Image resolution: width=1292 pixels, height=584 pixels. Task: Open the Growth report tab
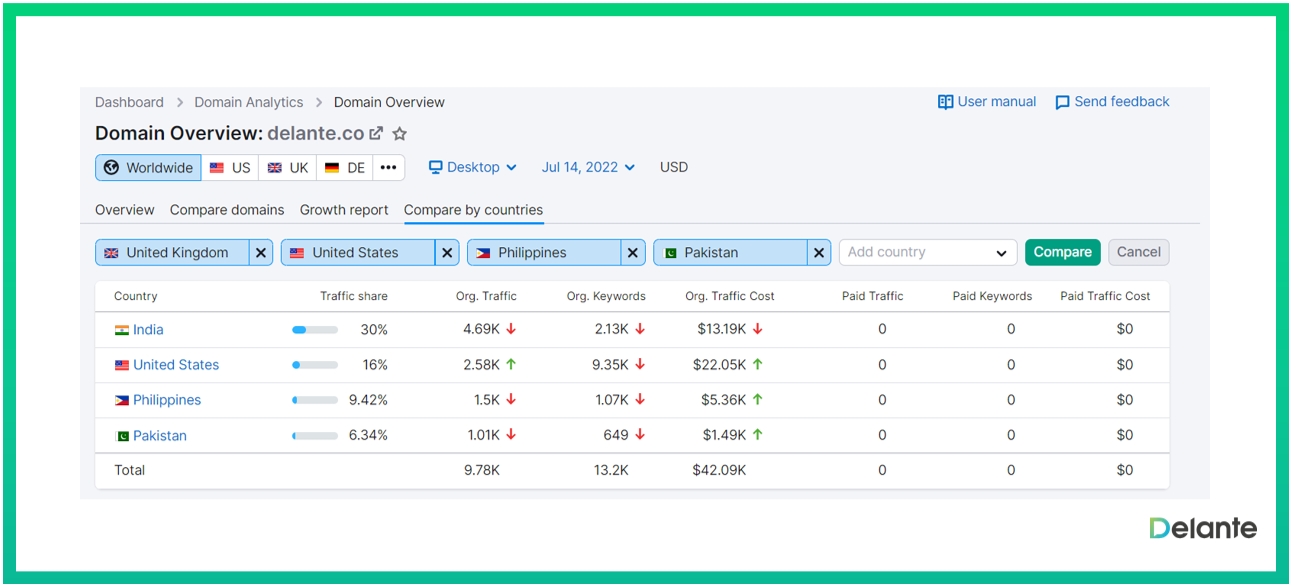pos(344,210)
